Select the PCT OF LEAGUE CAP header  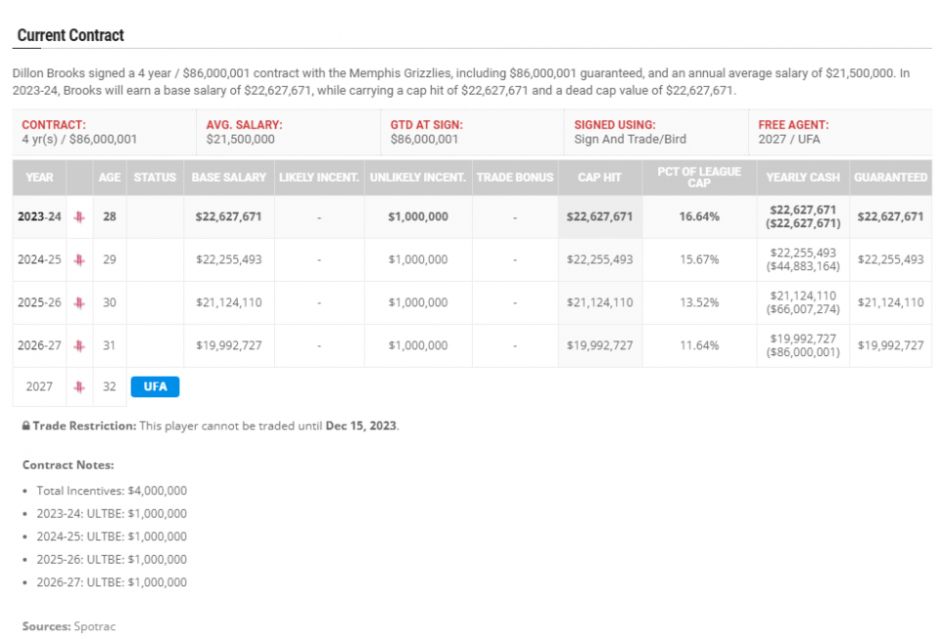coord(699,177)
